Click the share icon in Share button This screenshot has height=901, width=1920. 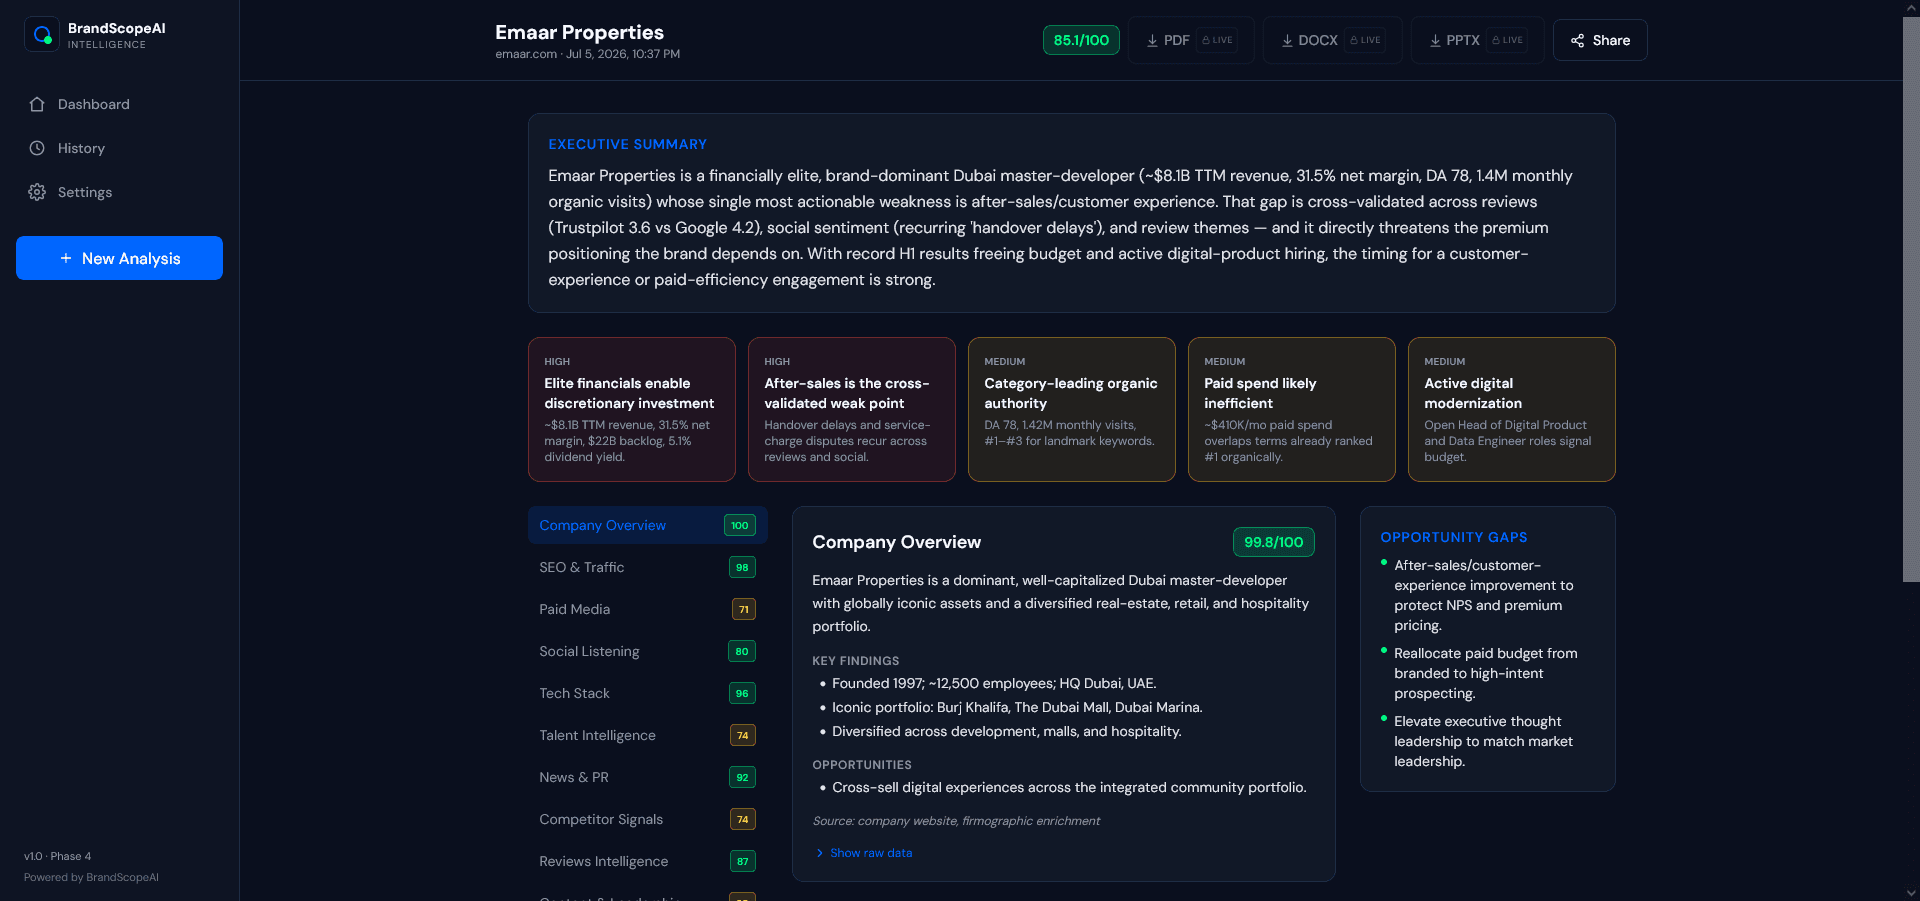point(1577,41)
